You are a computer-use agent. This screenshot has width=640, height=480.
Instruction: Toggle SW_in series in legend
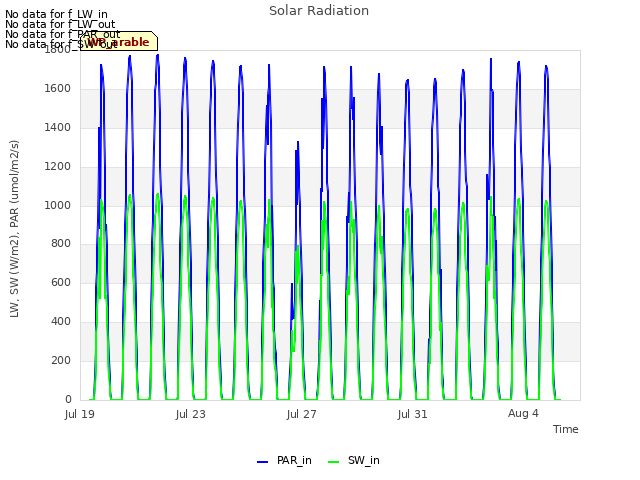pyautogui.click(x=353, y=460)
